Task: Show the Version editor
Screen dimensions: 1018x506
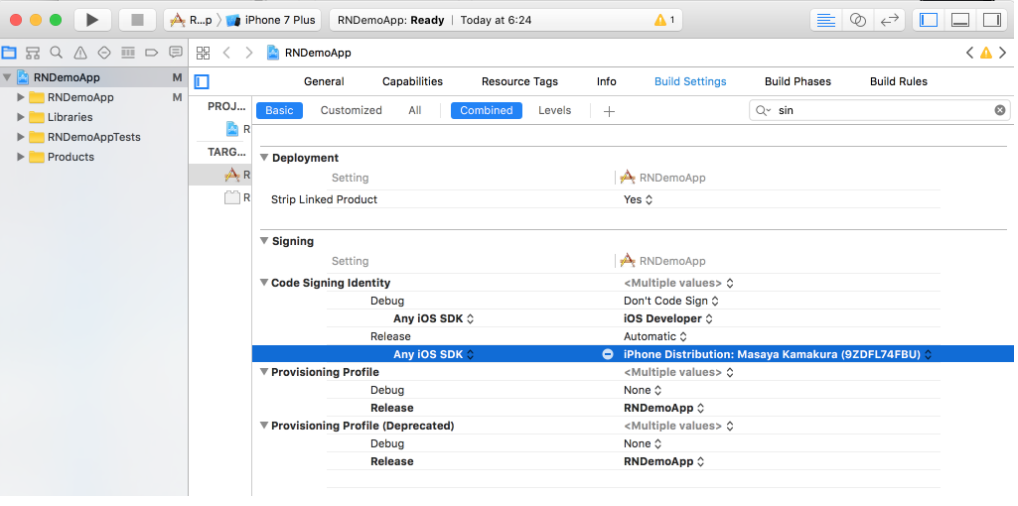Action: (x=888, y=20)
